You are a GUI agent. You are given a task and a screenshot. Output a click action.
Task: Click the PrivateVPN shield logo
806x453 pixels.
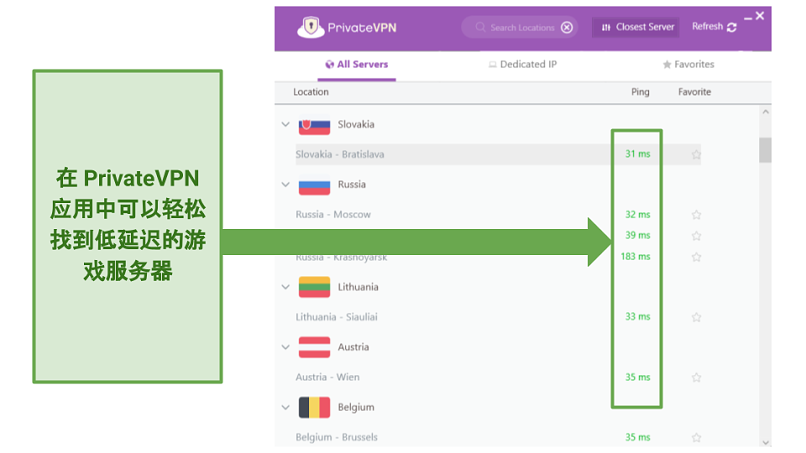(310, 27)
